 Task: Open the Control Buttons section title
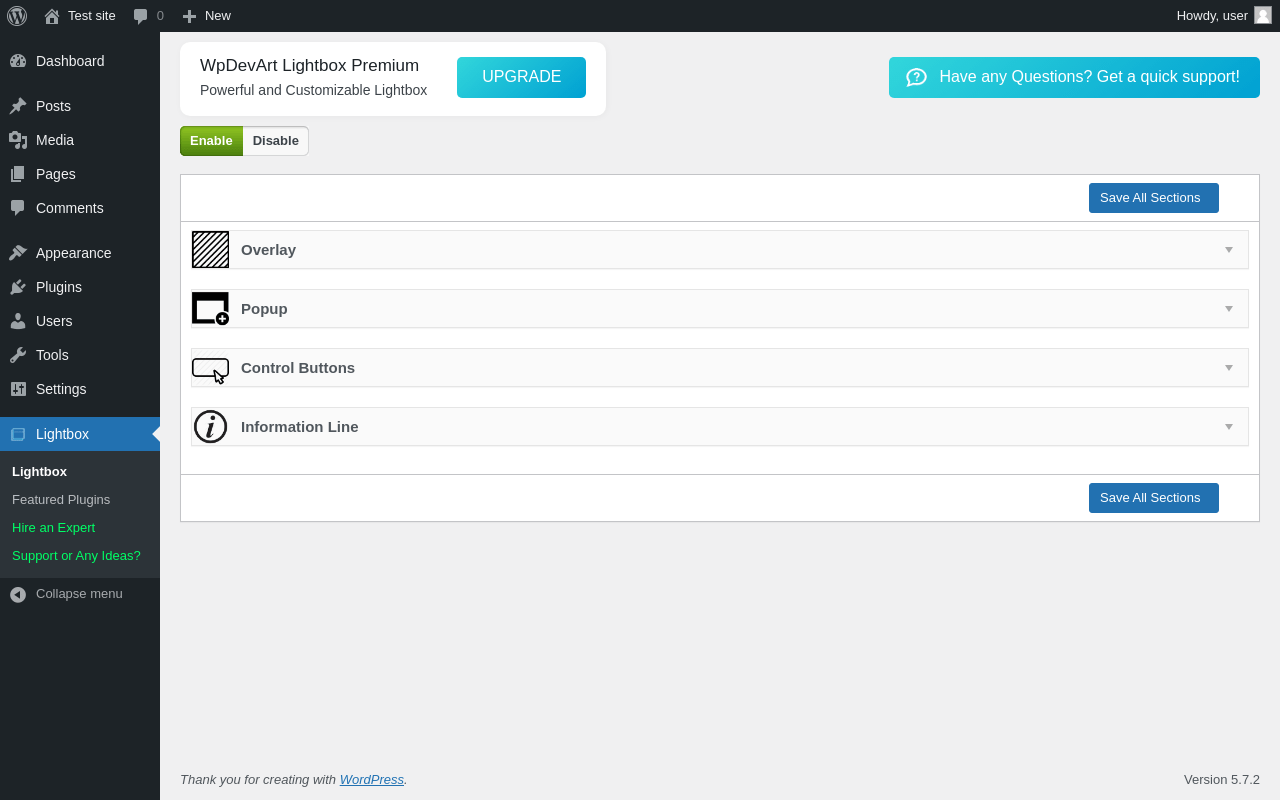coord(298,368)
